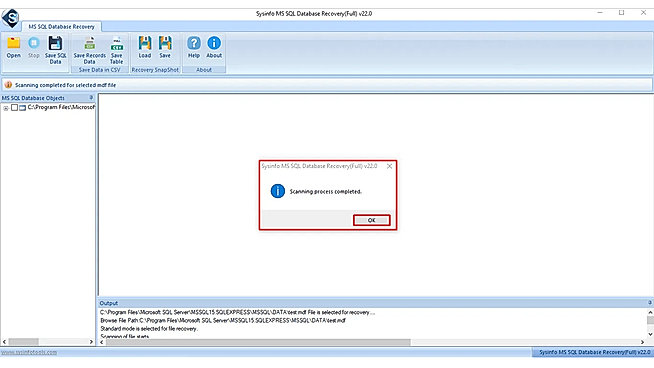Click the 'Browse File Path' output line
This screenshot has height=368, width=654.
click(223, 320)
